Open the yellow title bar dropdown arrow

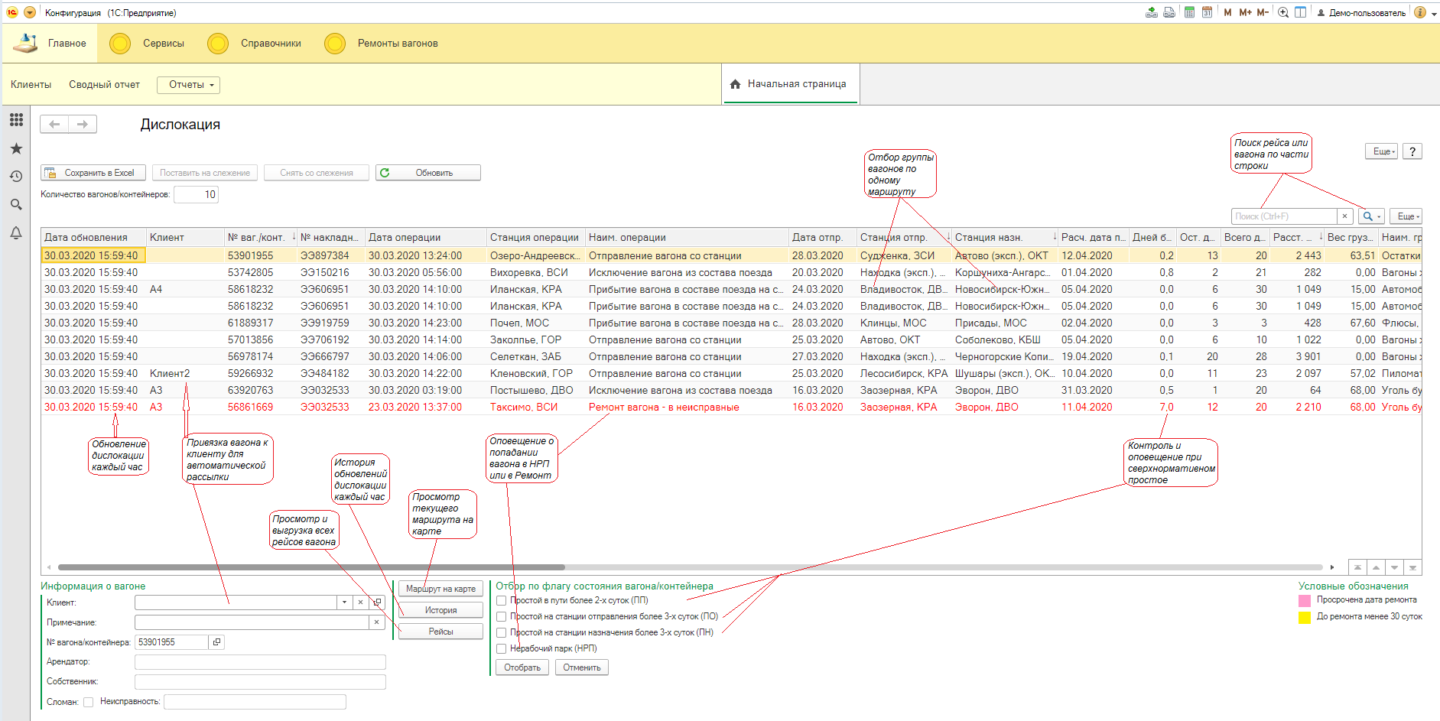[29, 12]
